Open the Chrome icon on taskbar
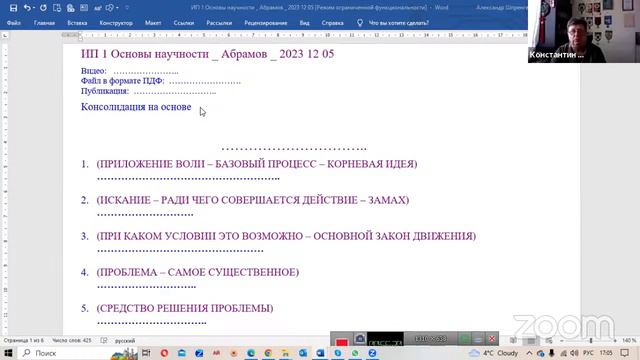The image size is (640, 360). (268, 353)
